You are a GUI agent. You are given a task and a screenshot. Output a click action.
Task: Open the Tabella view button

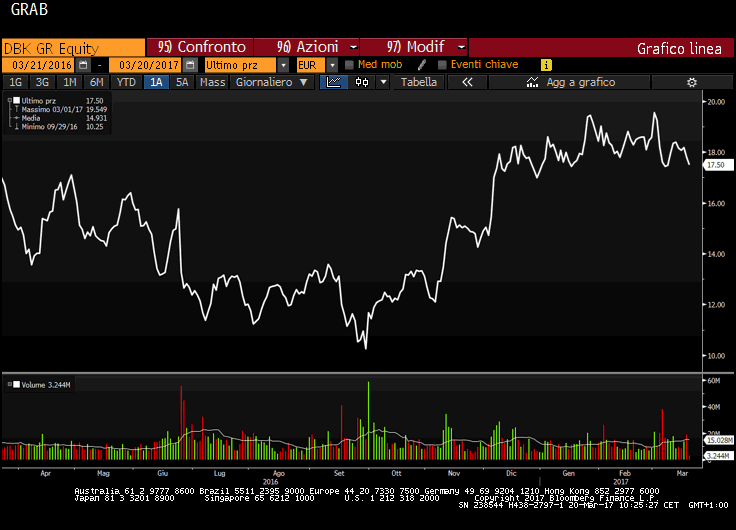(419, 82)
